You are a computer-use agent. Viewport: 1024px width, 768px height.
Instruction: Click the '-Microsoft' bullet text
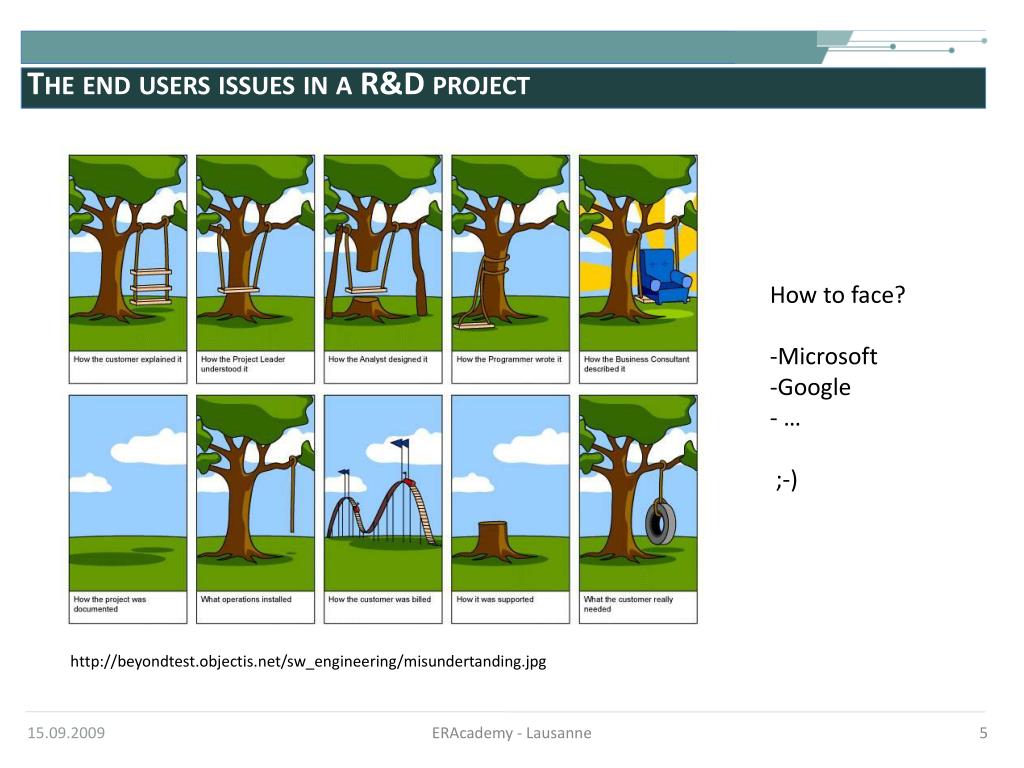pos(824,357)
